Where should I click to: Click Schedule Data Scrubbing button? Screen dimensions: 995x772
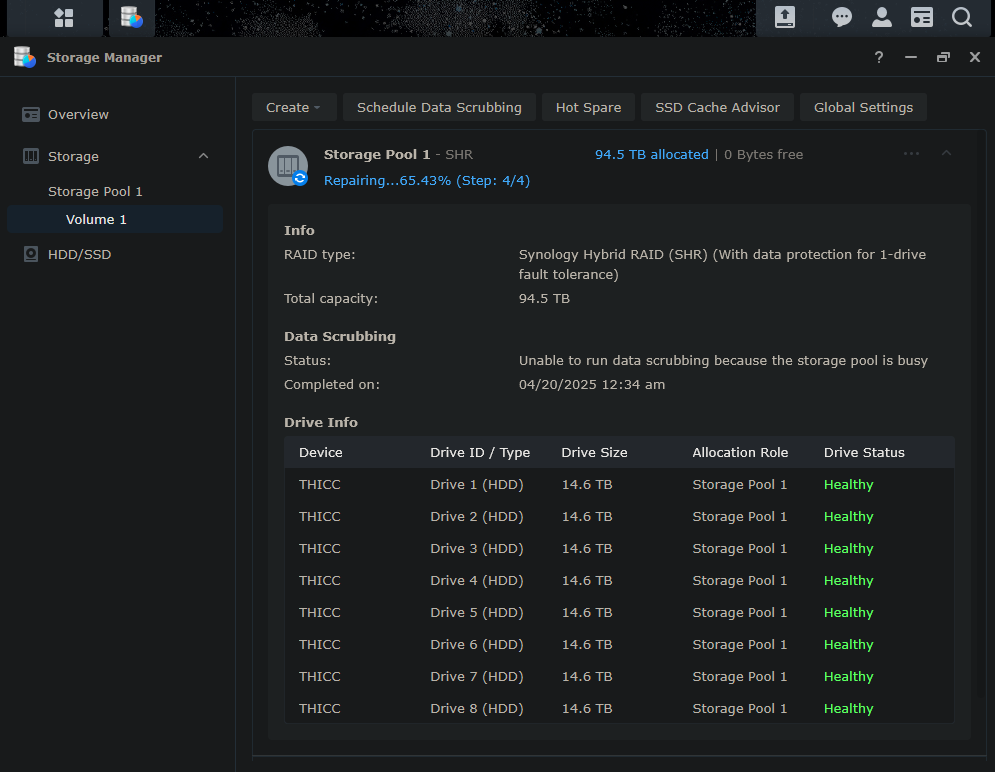point(439,107)
